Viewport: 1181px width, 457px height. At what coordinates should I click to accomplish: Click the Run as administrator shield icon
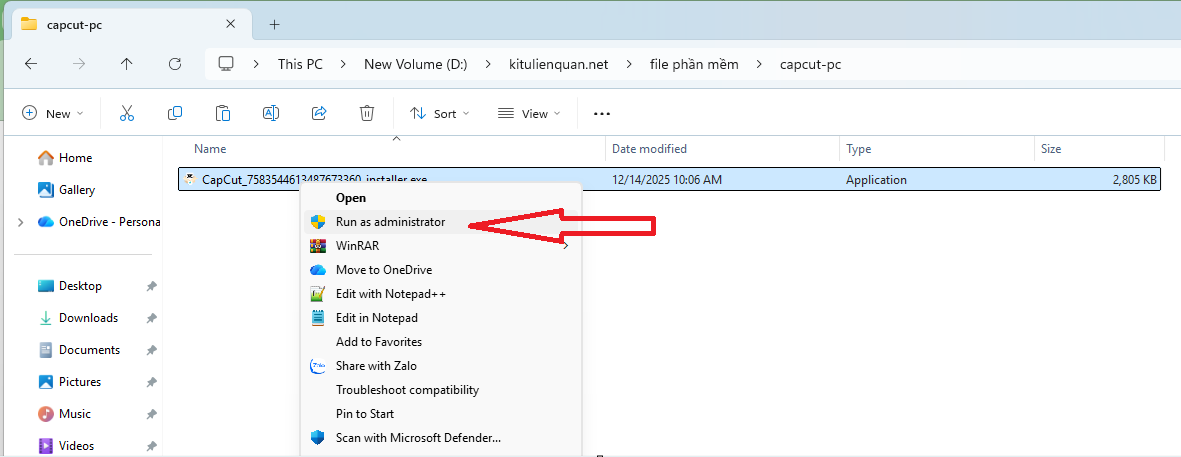click(318, 221)
